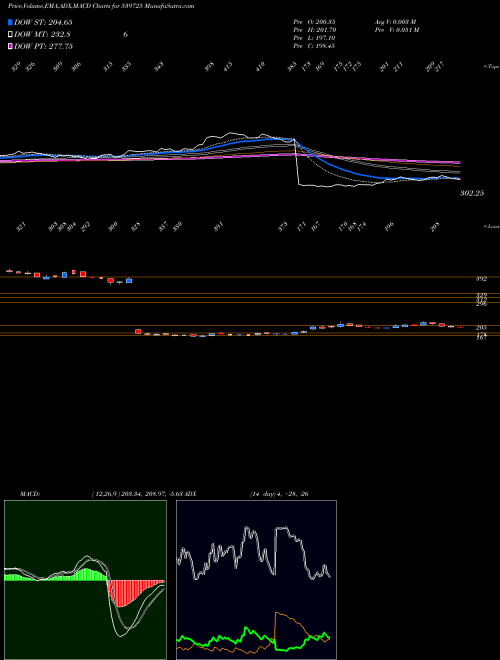The height and width of the screenshot is (660, 500).
Task: Click the 391 value in the Lows row
Action: tap(218, 226)
